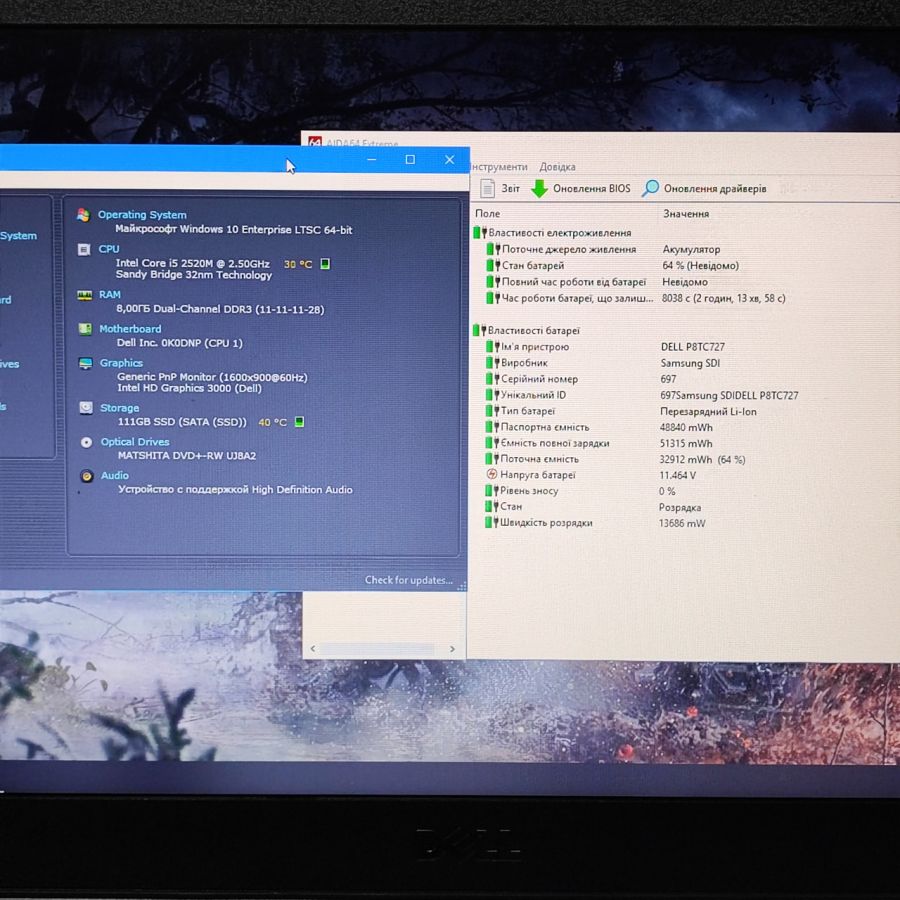The height and width of the screenshot is (900, 900).
Task: Click the battery voltage lightning icon
Action: (491, 474)
